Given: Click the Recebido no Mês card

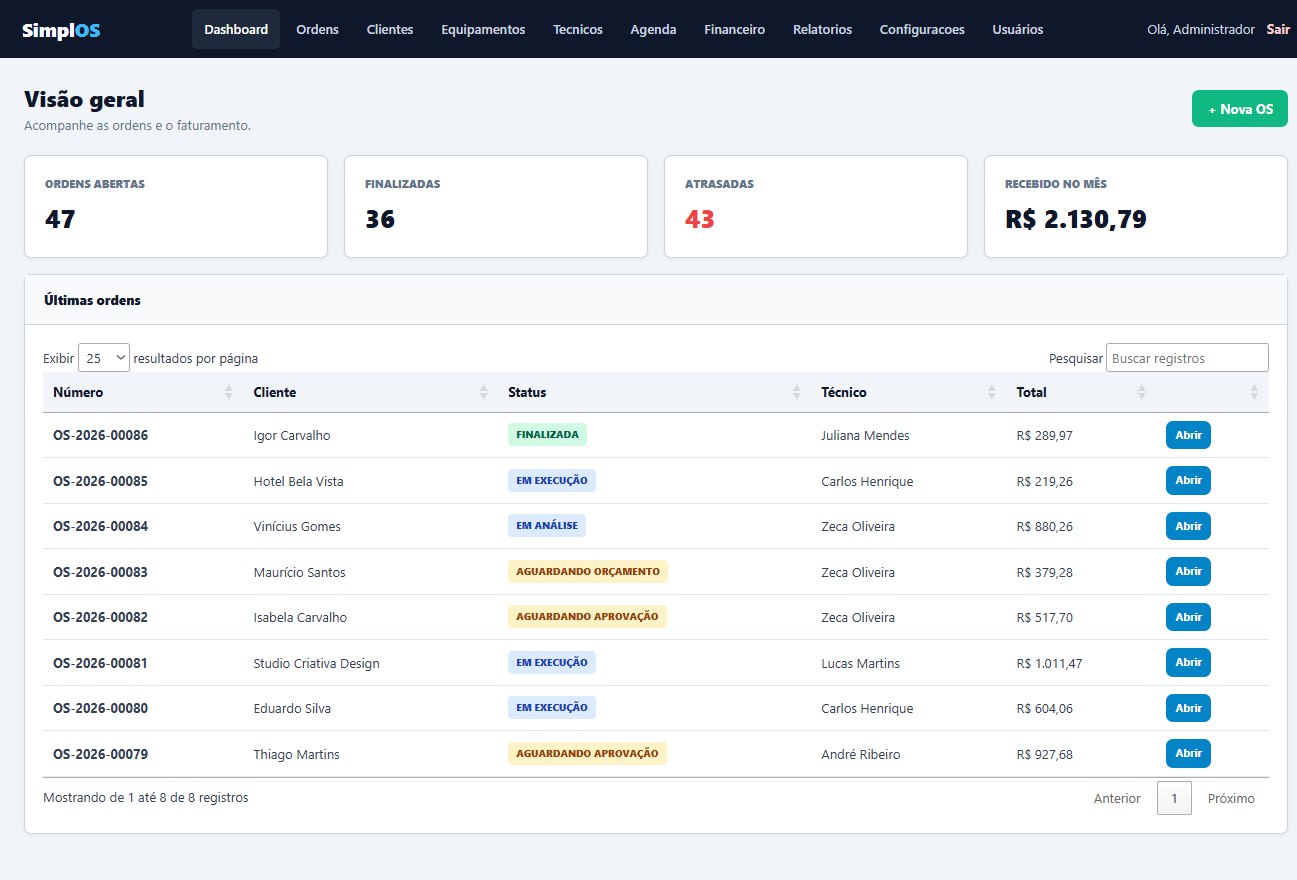Looking at the screenshot, I should [x=1136, y=206].
